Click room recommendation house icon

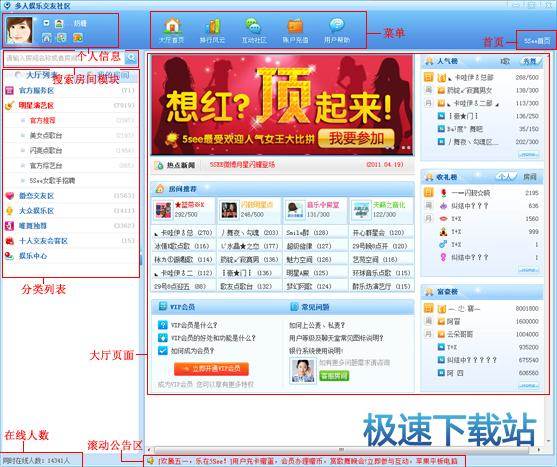pos(160,189)
